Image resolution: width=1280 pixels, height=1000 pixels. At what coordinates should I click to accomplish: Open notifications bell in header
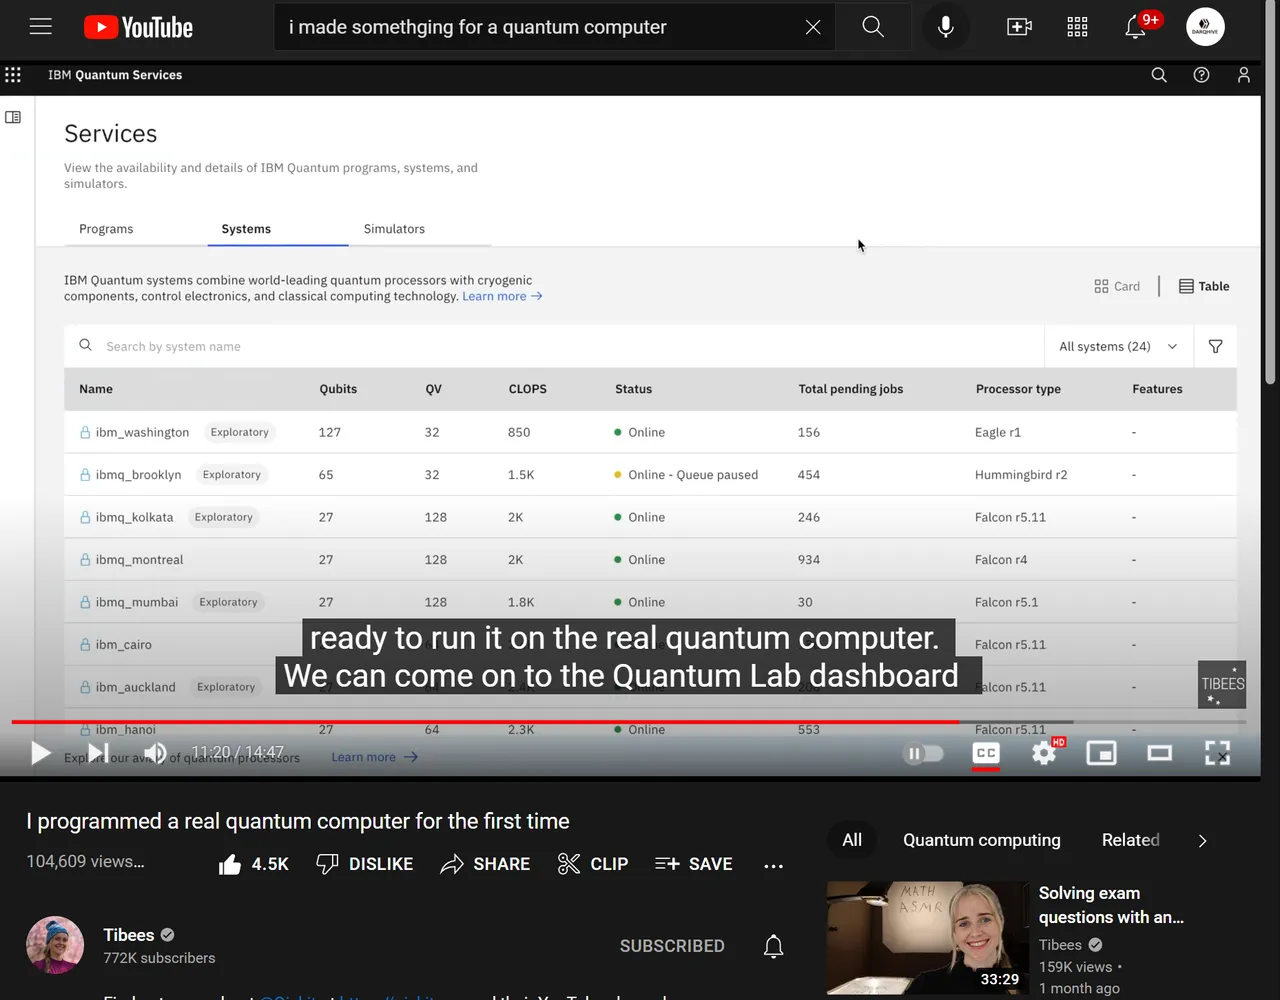pyautogui.click(x=1137, y=27)
